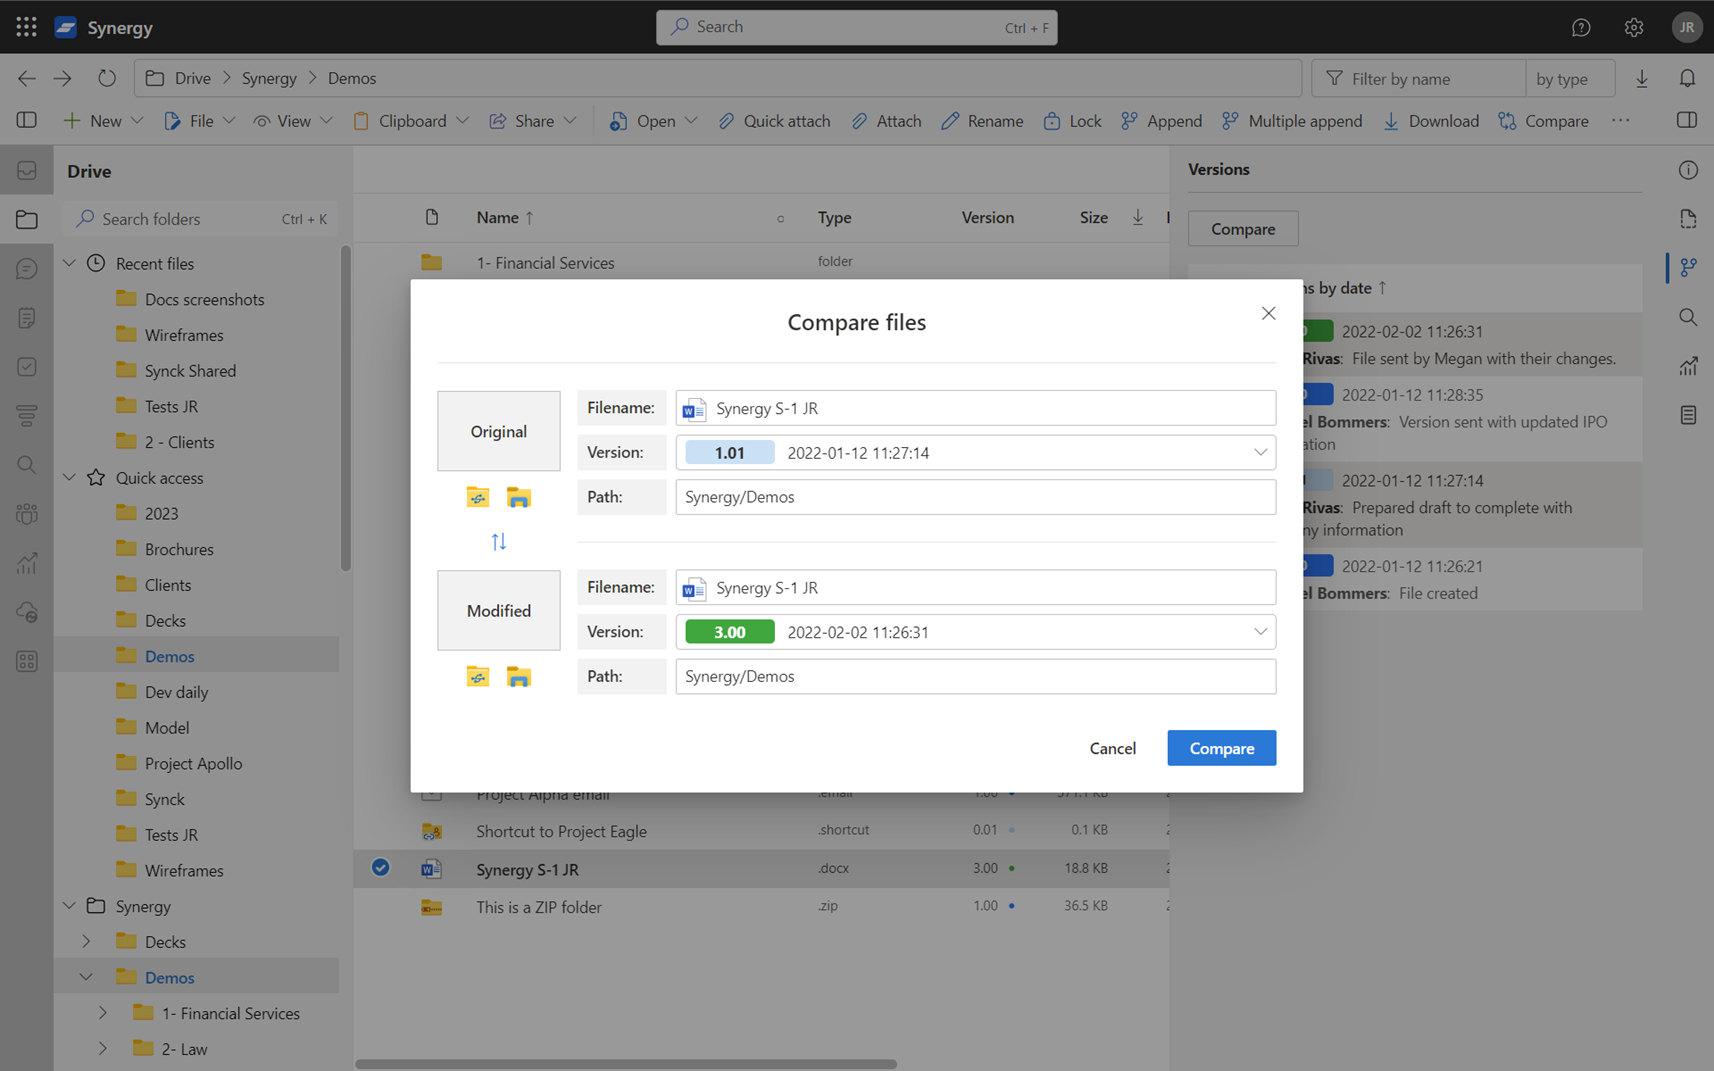The image size is (1714, 1071).
Task: Open the Share menu
Action: [x=533, y=120]
